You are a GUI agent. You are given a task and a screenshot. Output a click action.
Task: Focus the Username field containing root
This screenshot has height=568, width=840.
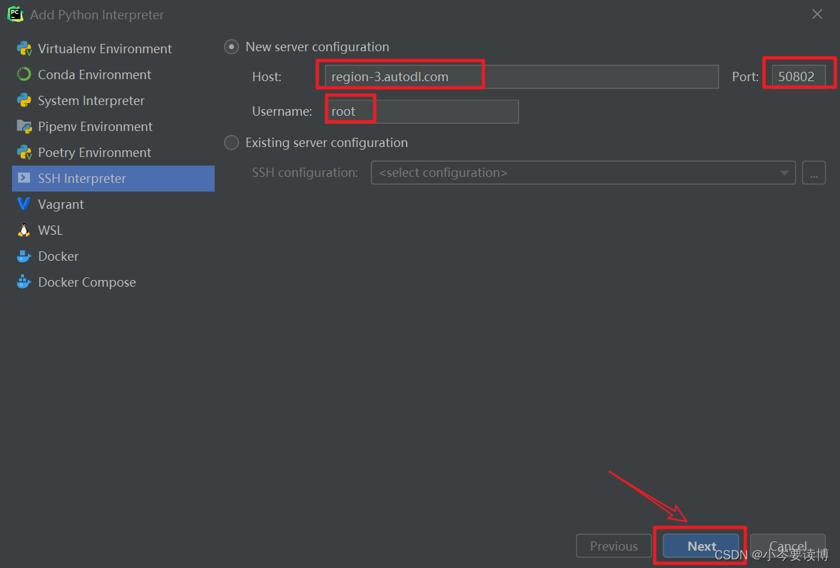422,111
